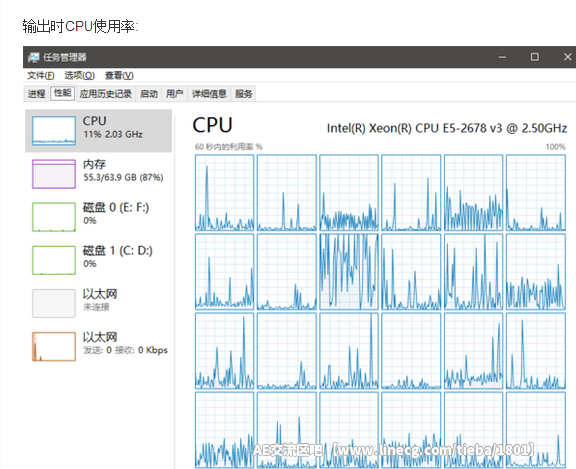This screenshot has height=469, width=576.
Task: Maximize the 任务管理器 window
Action: [x=535, y=57]
